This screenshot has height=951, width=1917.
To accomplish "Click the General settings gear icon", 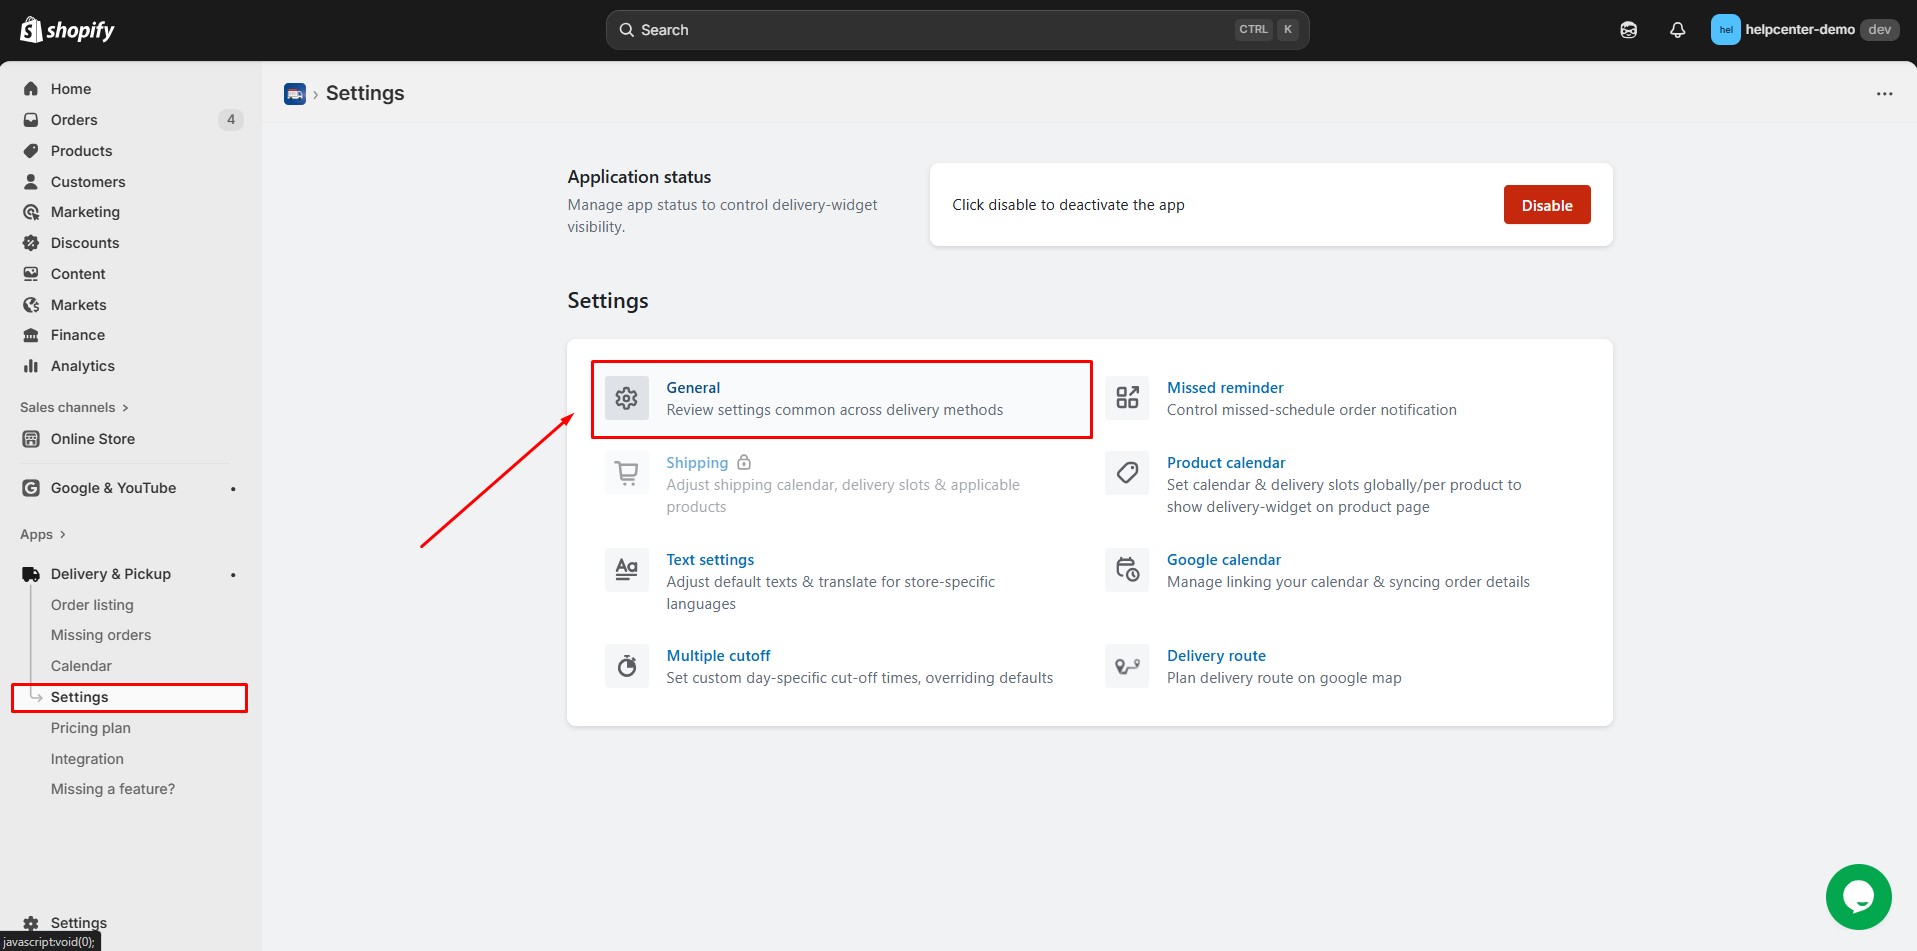I will [627, 399].
